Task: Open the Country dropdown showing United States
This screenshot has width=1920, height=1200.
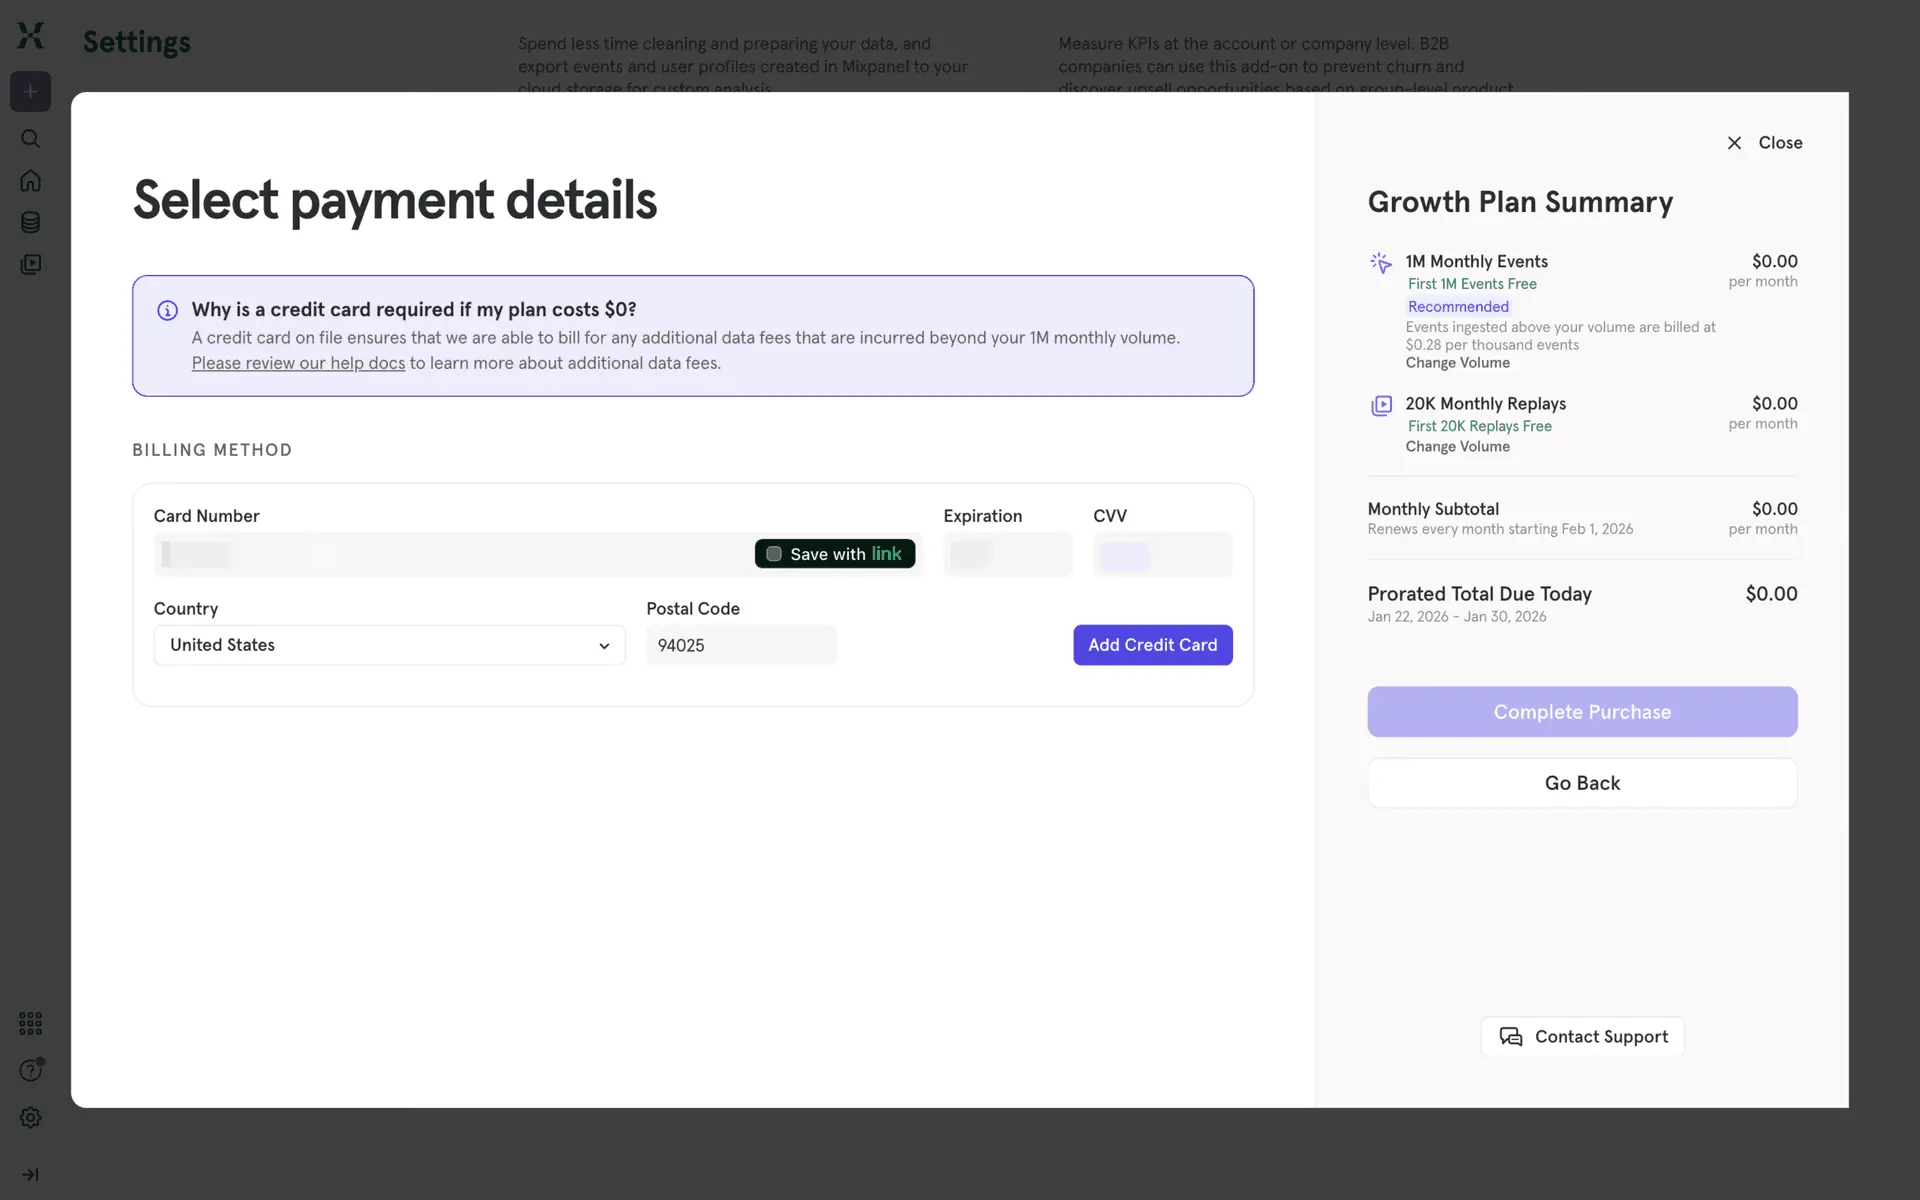Action: 389,645
